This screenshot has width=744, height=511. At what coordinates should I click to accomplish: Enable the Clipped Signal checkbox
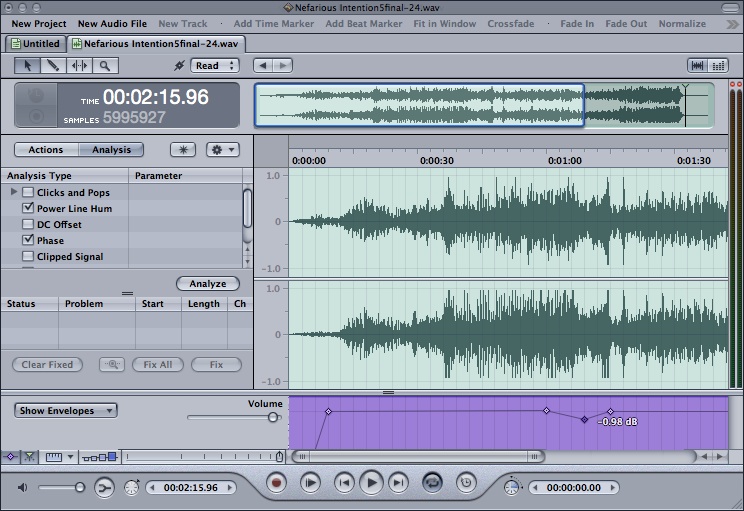click(x=28, y=256)
